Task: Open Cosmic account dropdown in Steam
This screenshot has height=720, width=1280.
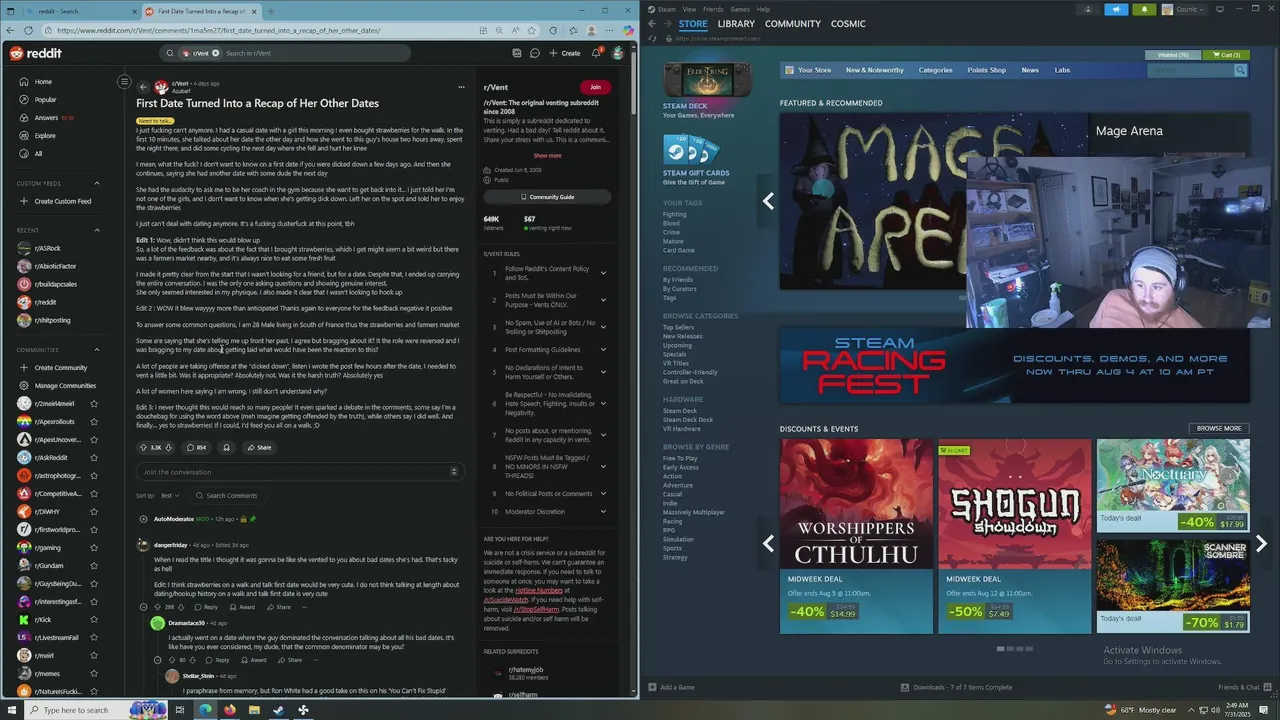Action: click(x=1184, y=9)
